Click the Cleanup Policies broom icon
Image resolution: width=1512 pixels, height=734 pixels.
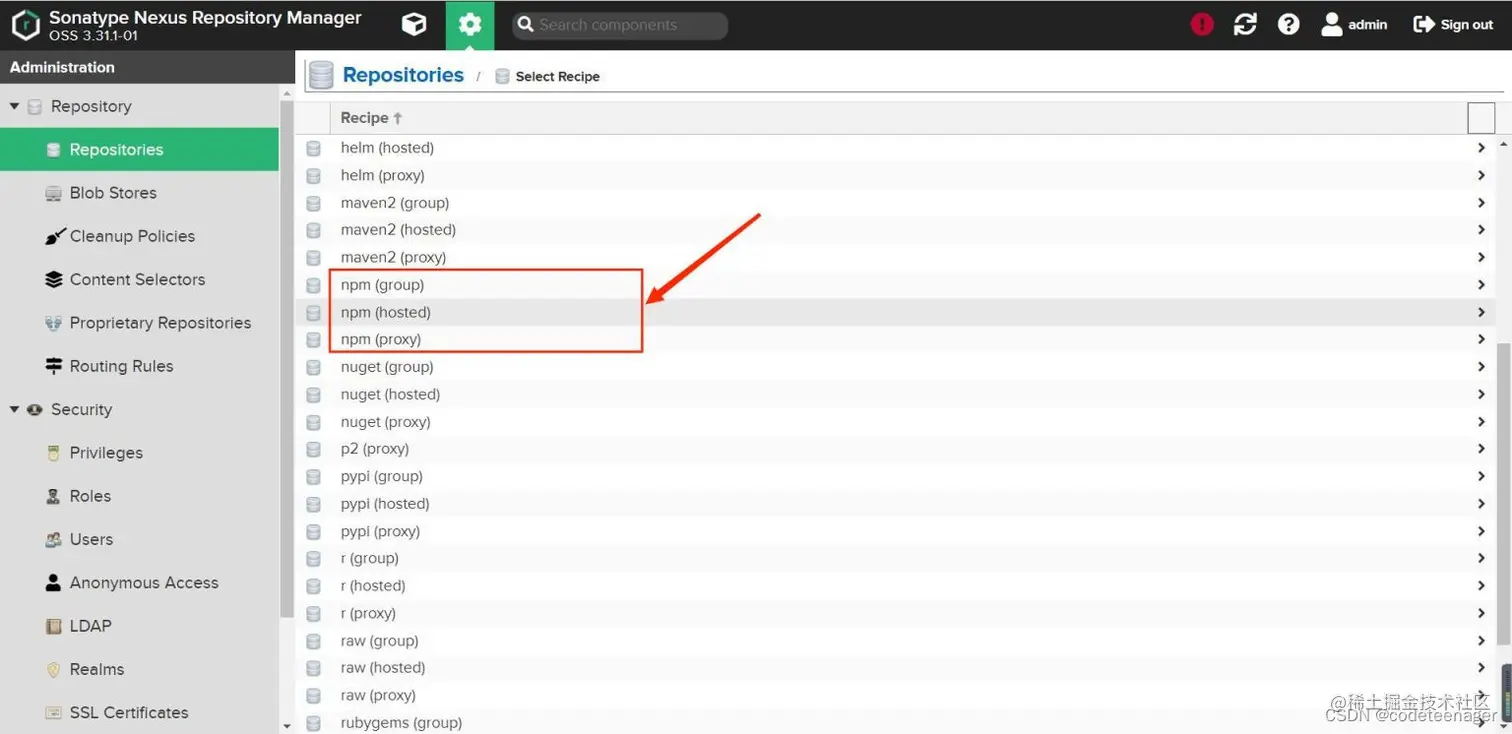(54, 237)
